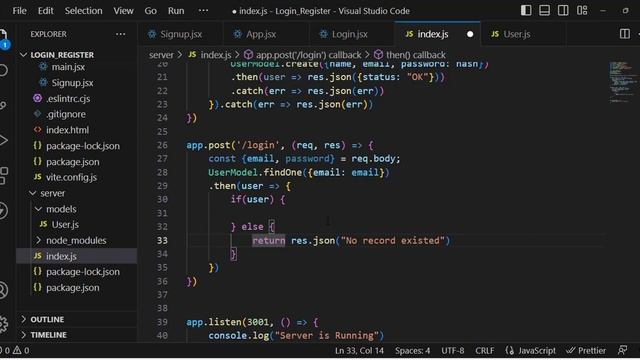The height and width of the screenshot is (360, 640).
Task: Split the editor right
Action: pyautogui.click(x=624, y=34)
